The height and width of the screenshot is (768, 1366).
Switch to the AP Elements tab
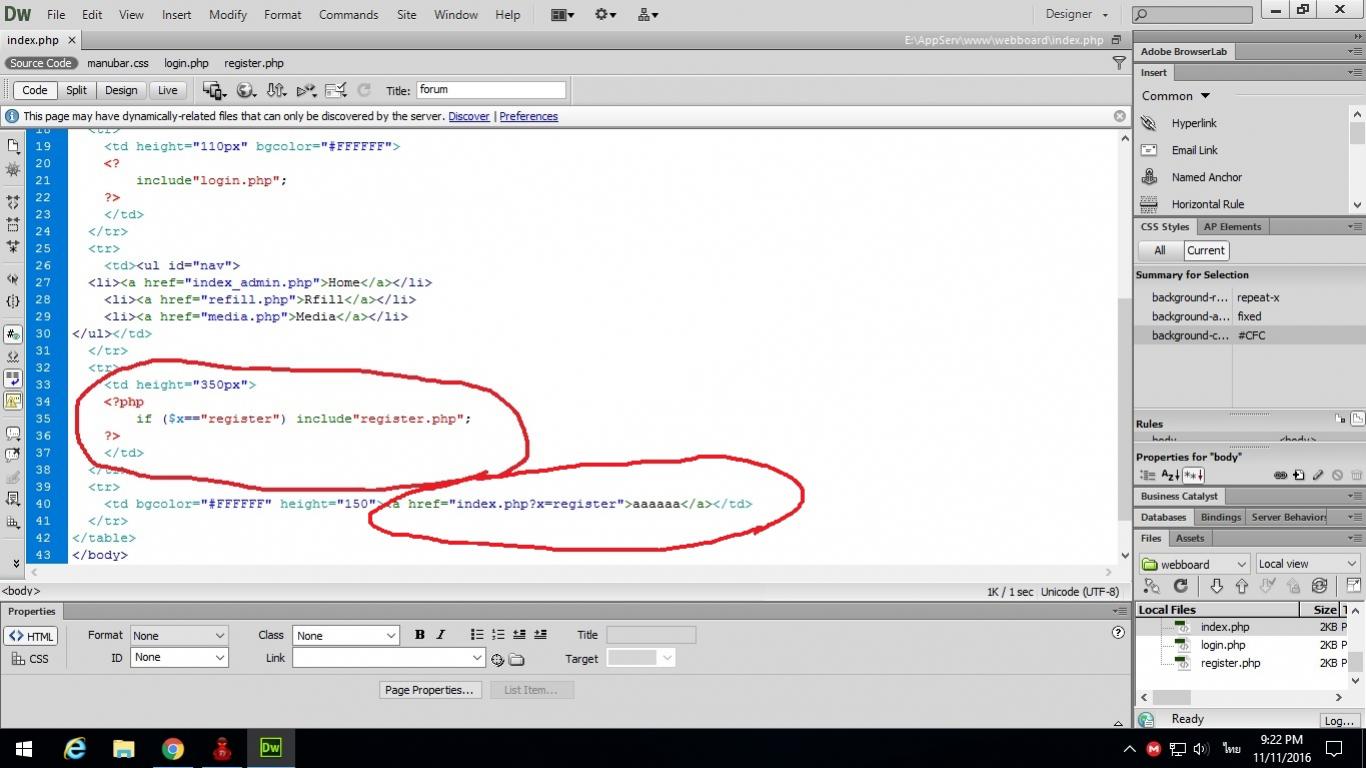tap(1233, 227)
